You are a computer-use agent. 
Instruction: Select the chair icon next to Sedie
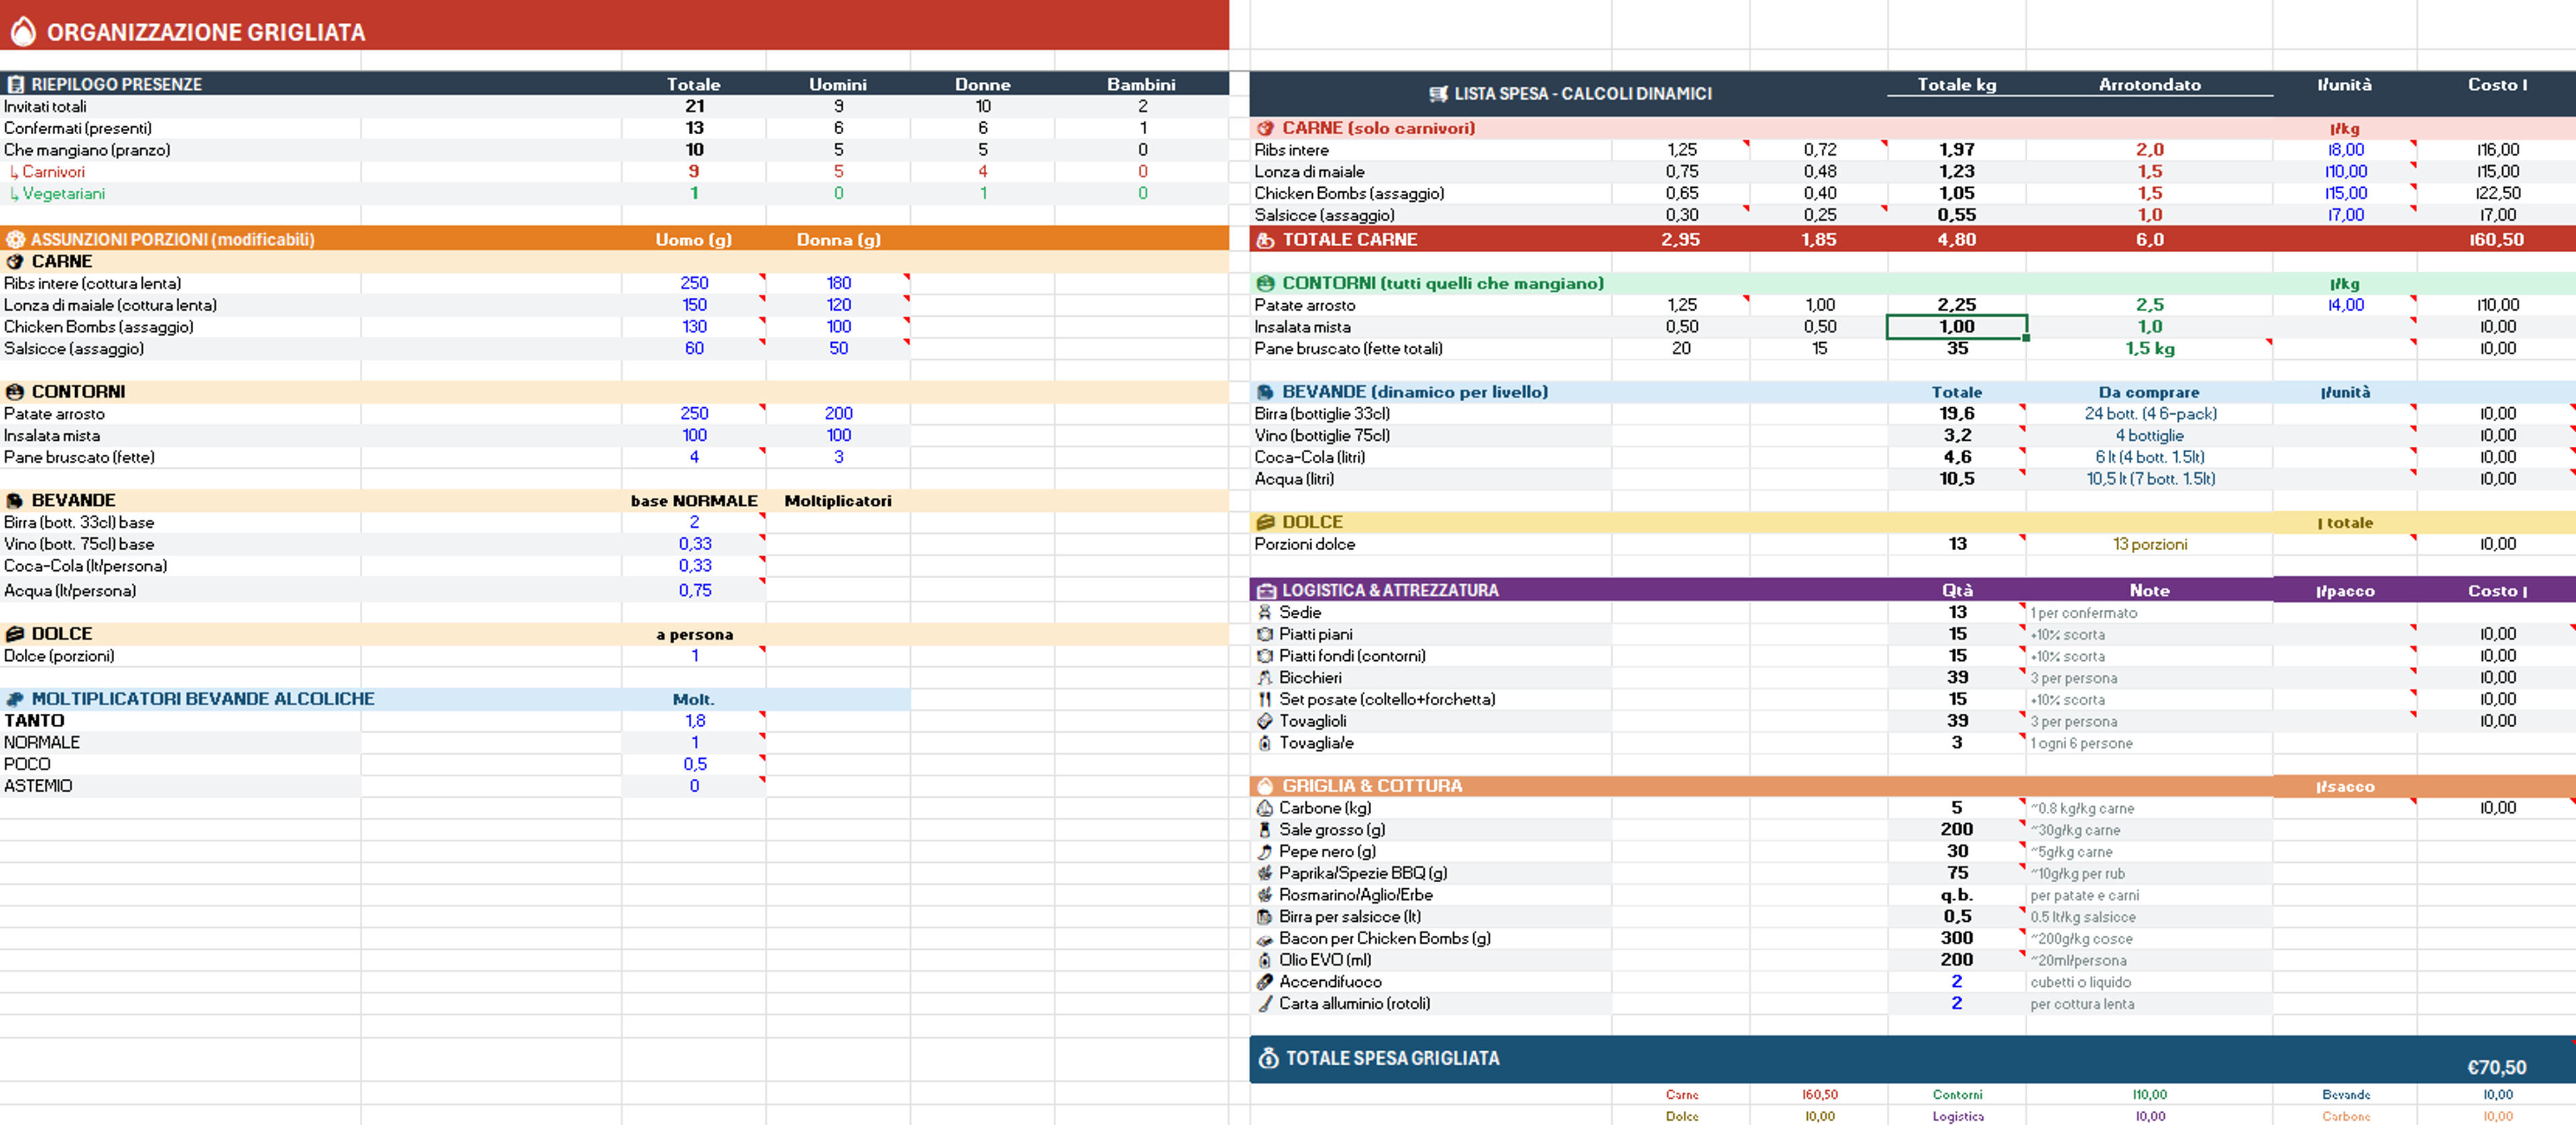(x=1265, y=612)
